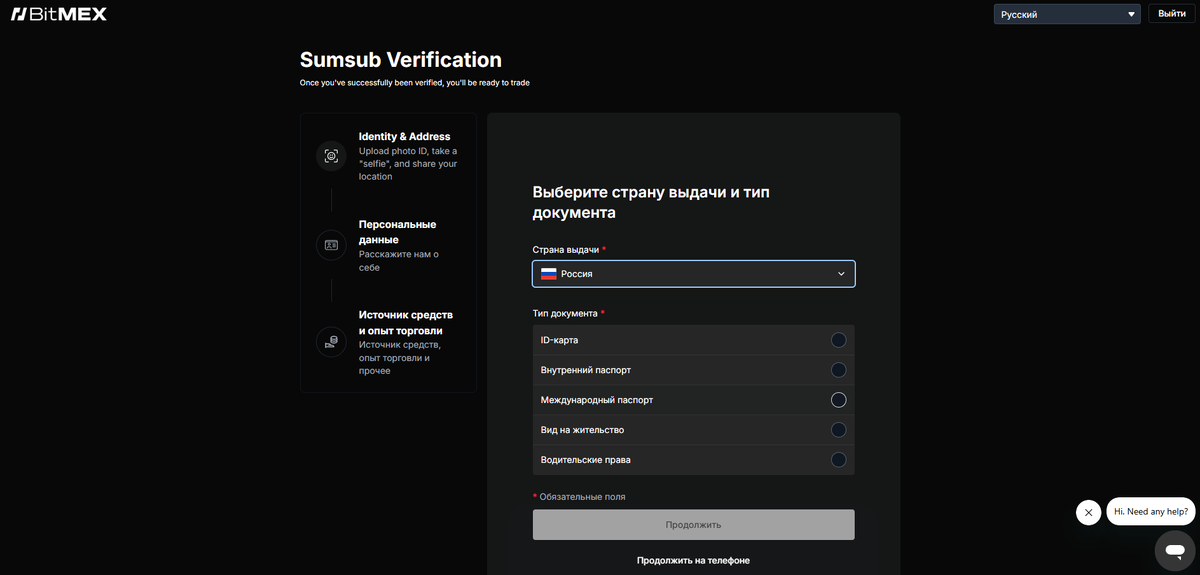Open the Персональные данные step

(x=388, y=245)
